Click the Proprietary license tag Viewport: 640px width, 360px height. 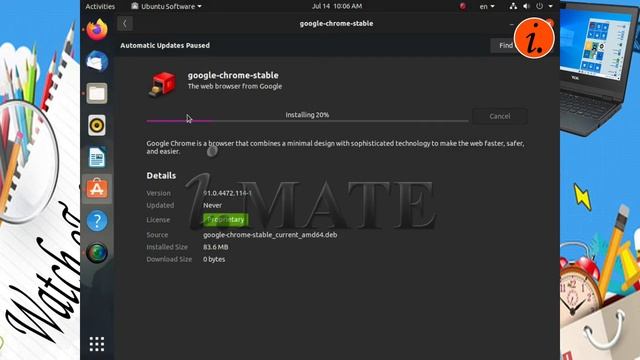point(225,220)
